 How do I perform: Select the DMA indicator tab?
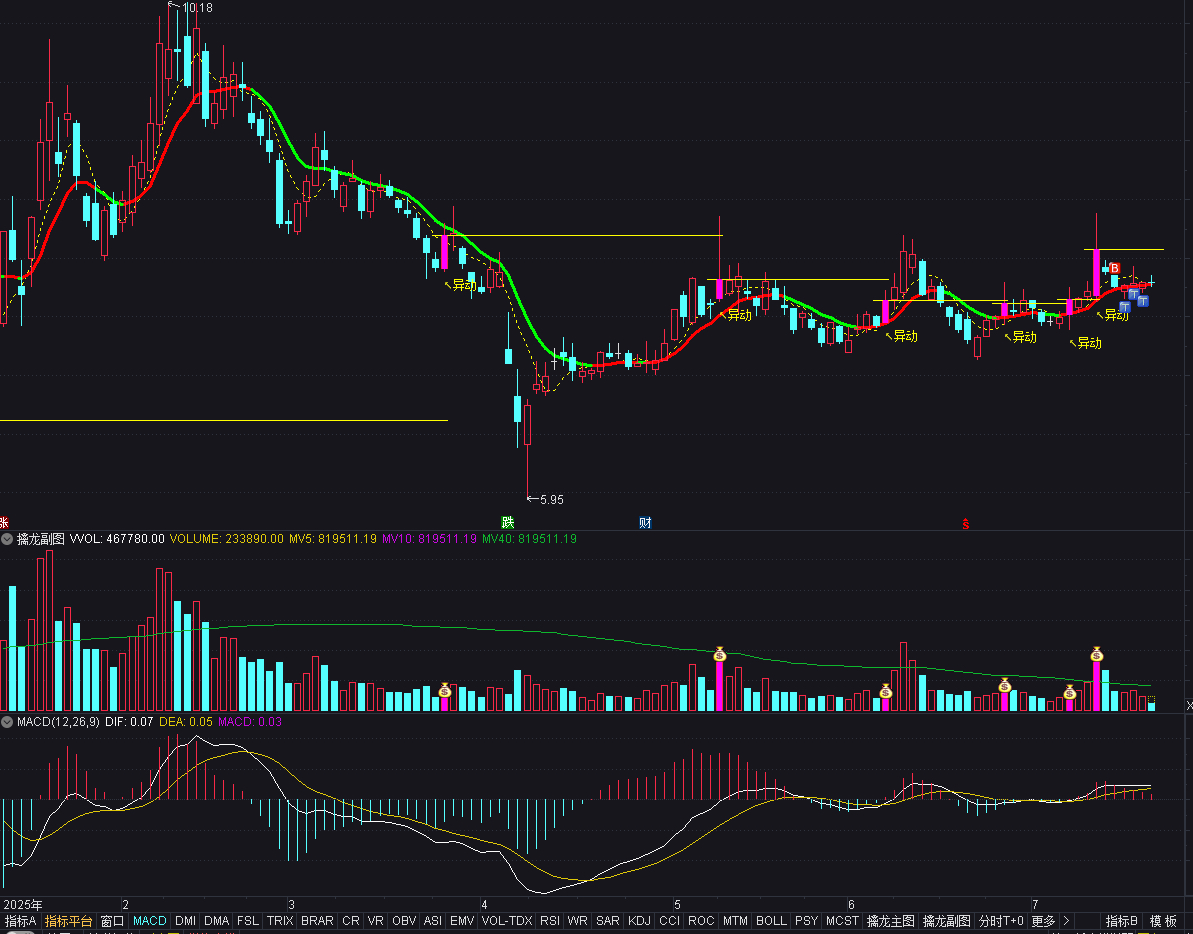point(217,920)
